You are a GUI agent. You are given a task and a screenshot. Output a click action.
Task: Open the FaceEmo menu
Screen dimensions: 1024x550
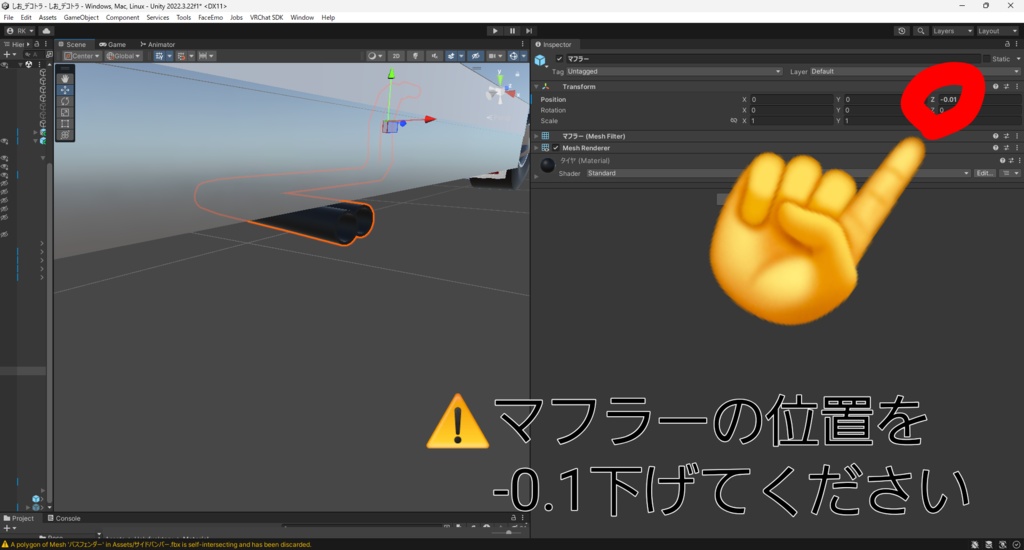(x=210, y=18)
